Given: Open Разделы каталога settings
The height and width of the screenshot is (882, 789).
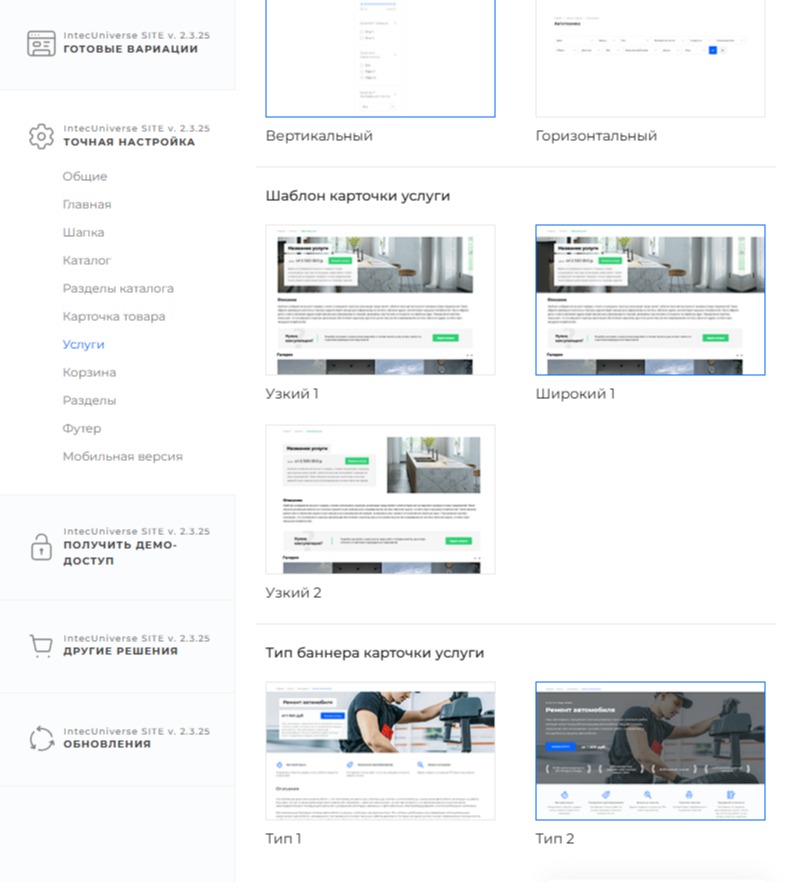Looking at the screenshot, I should (x=118, y=289).
